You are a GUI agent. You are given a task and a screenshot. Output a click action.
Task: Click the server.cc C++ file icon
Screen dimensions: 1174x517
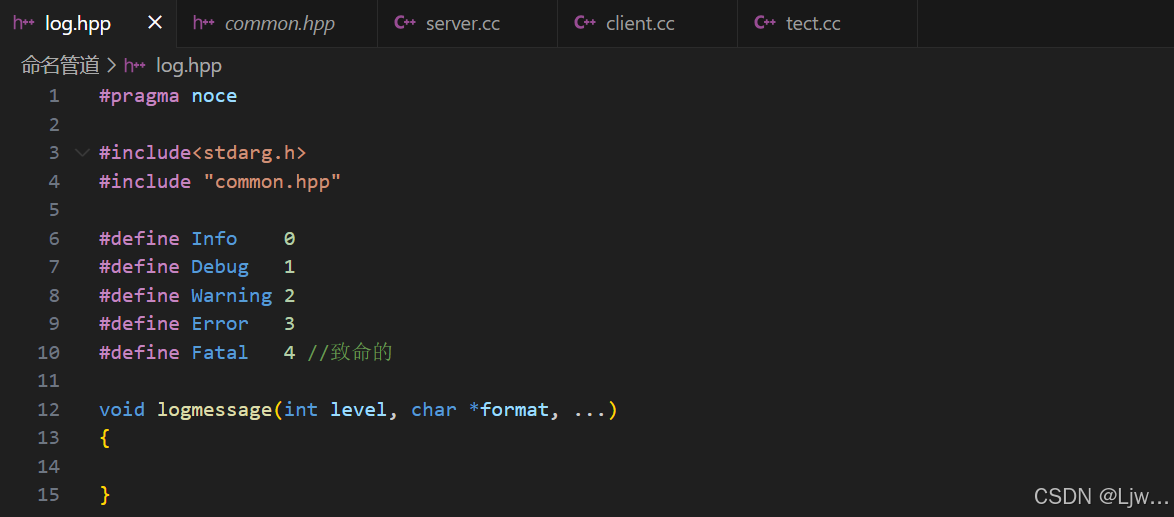[x=405, y=23]
